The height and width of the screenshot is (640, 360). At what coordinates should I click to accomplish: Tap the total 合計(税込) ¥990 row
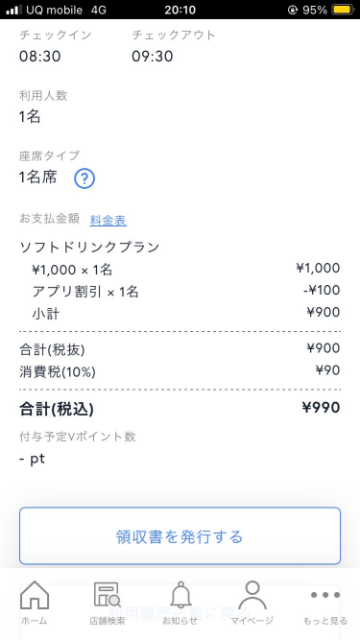(180, 409)
